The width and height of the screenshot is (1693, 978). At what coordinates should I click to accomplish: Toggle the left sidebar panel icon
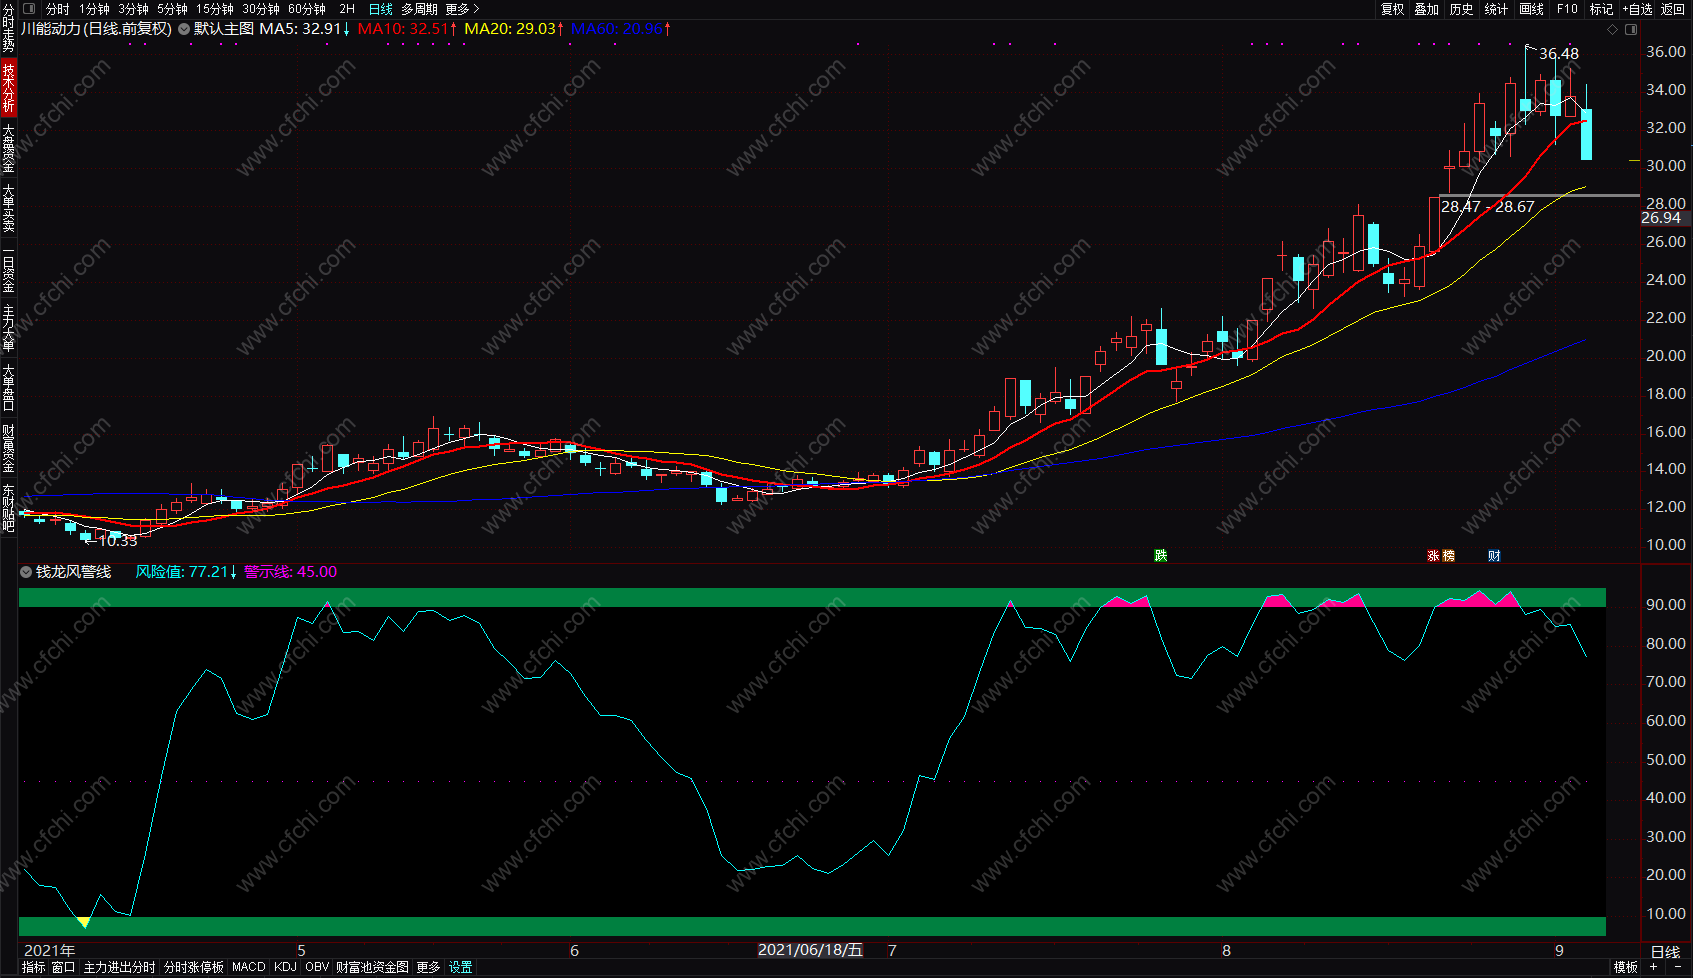(29, 9)
